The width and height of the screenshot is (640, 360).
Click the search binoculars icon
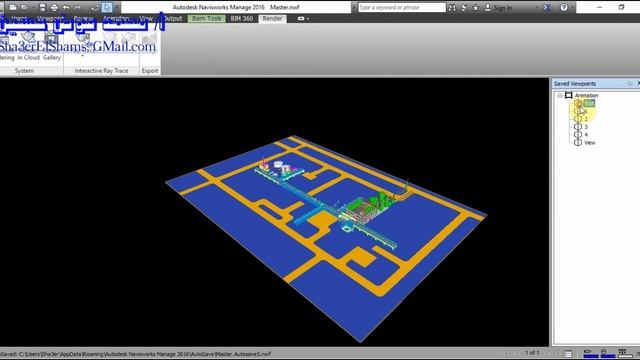(452, 7)
